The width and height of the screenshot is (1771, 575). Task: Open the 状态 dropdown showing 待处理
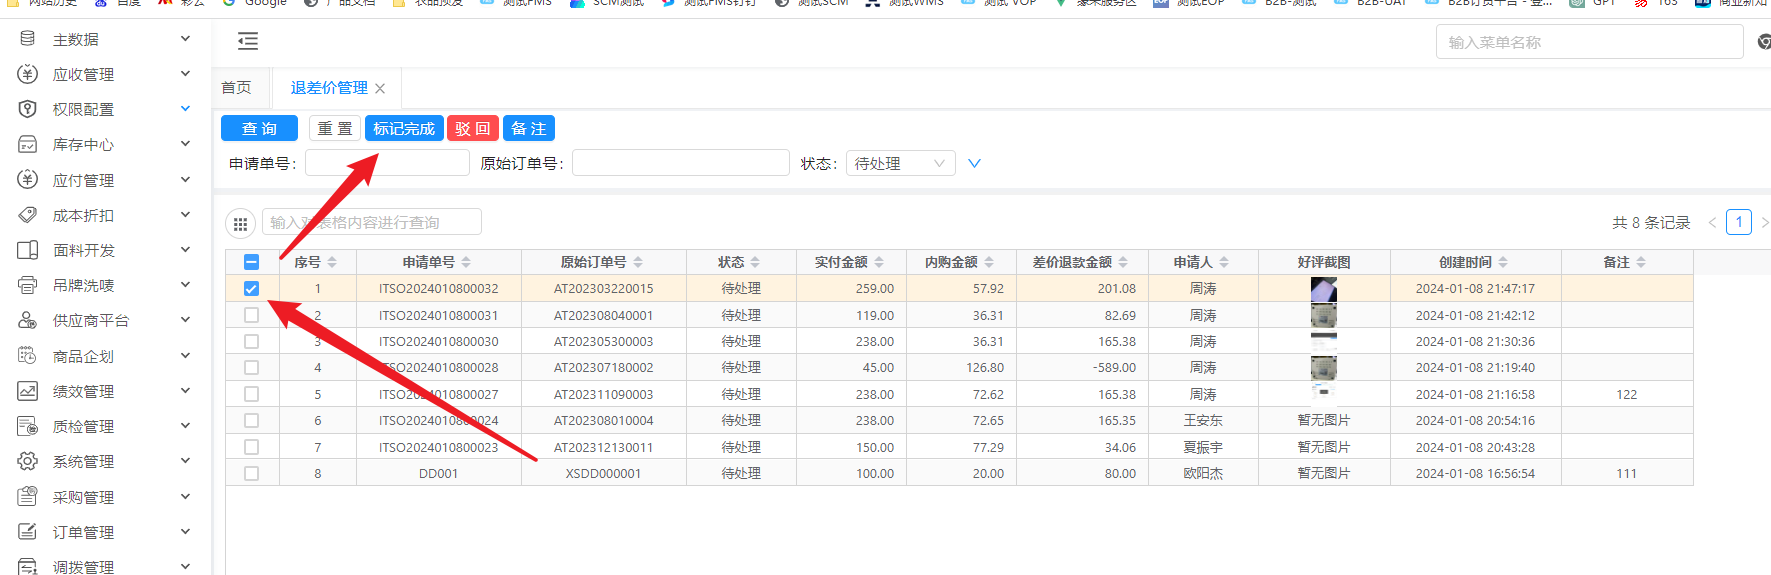coord(900,163)
